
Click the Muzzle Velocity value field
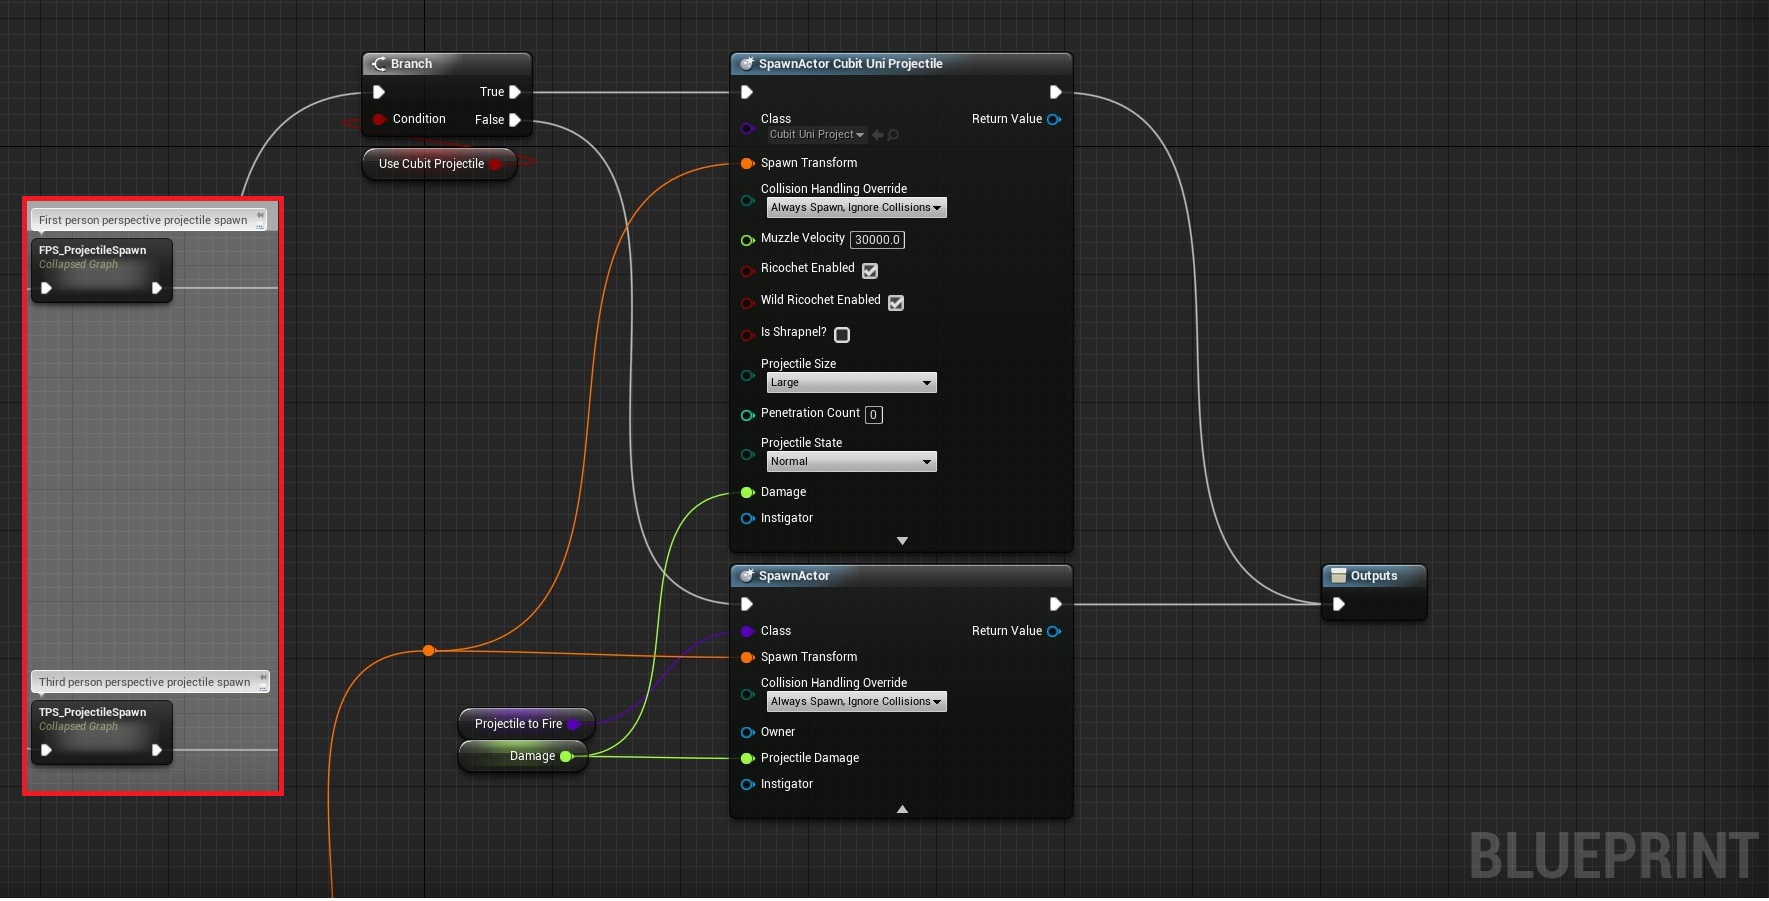coord(877,240)
